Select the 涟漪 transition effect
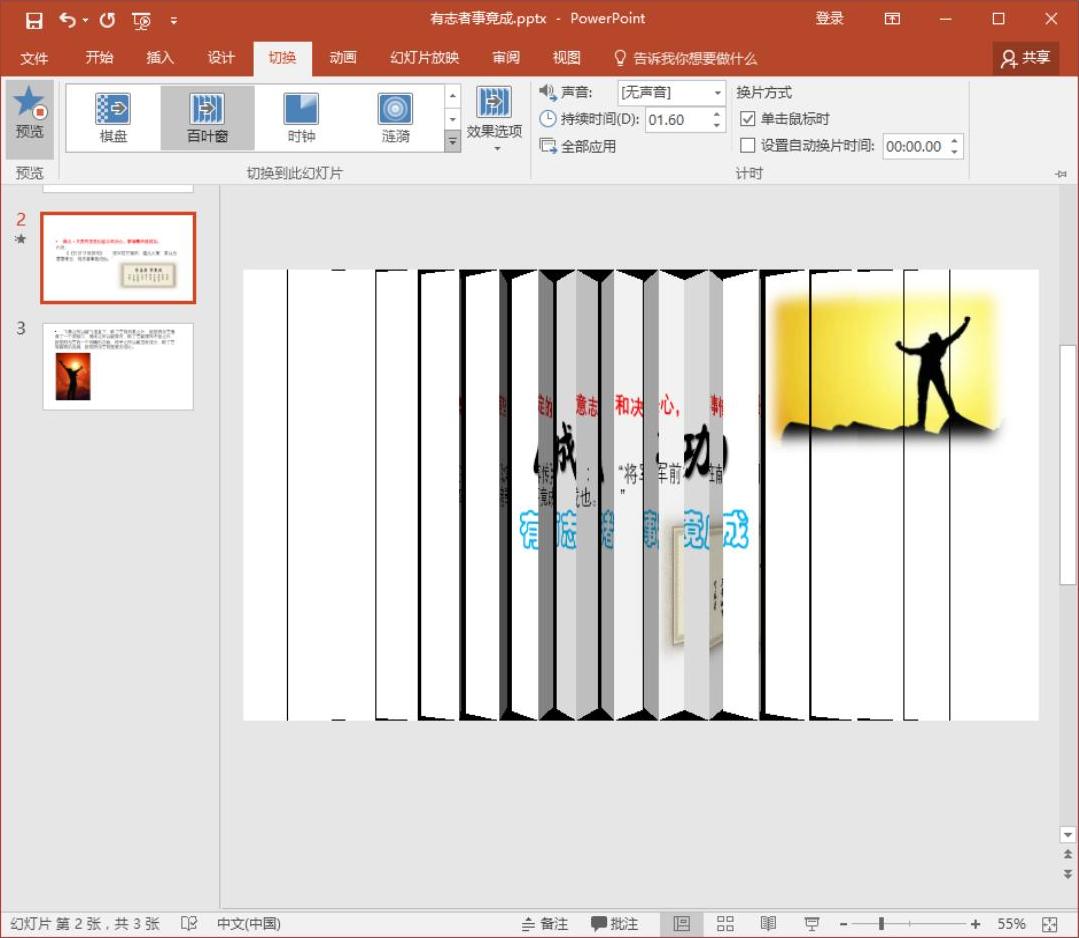 pyautogui.click(x=396, y=118)
